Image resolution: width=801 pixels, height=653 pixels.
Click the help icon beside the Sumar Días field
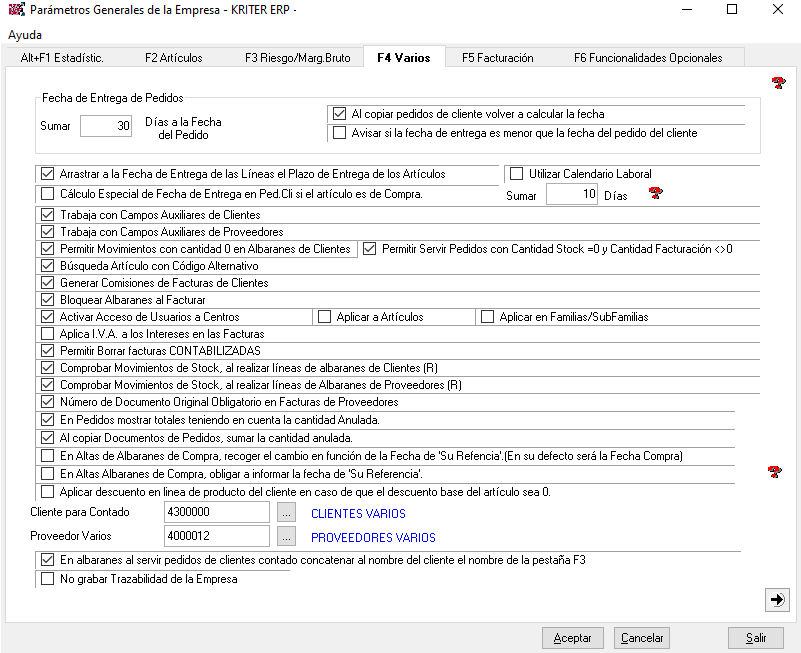click(656, 193)
